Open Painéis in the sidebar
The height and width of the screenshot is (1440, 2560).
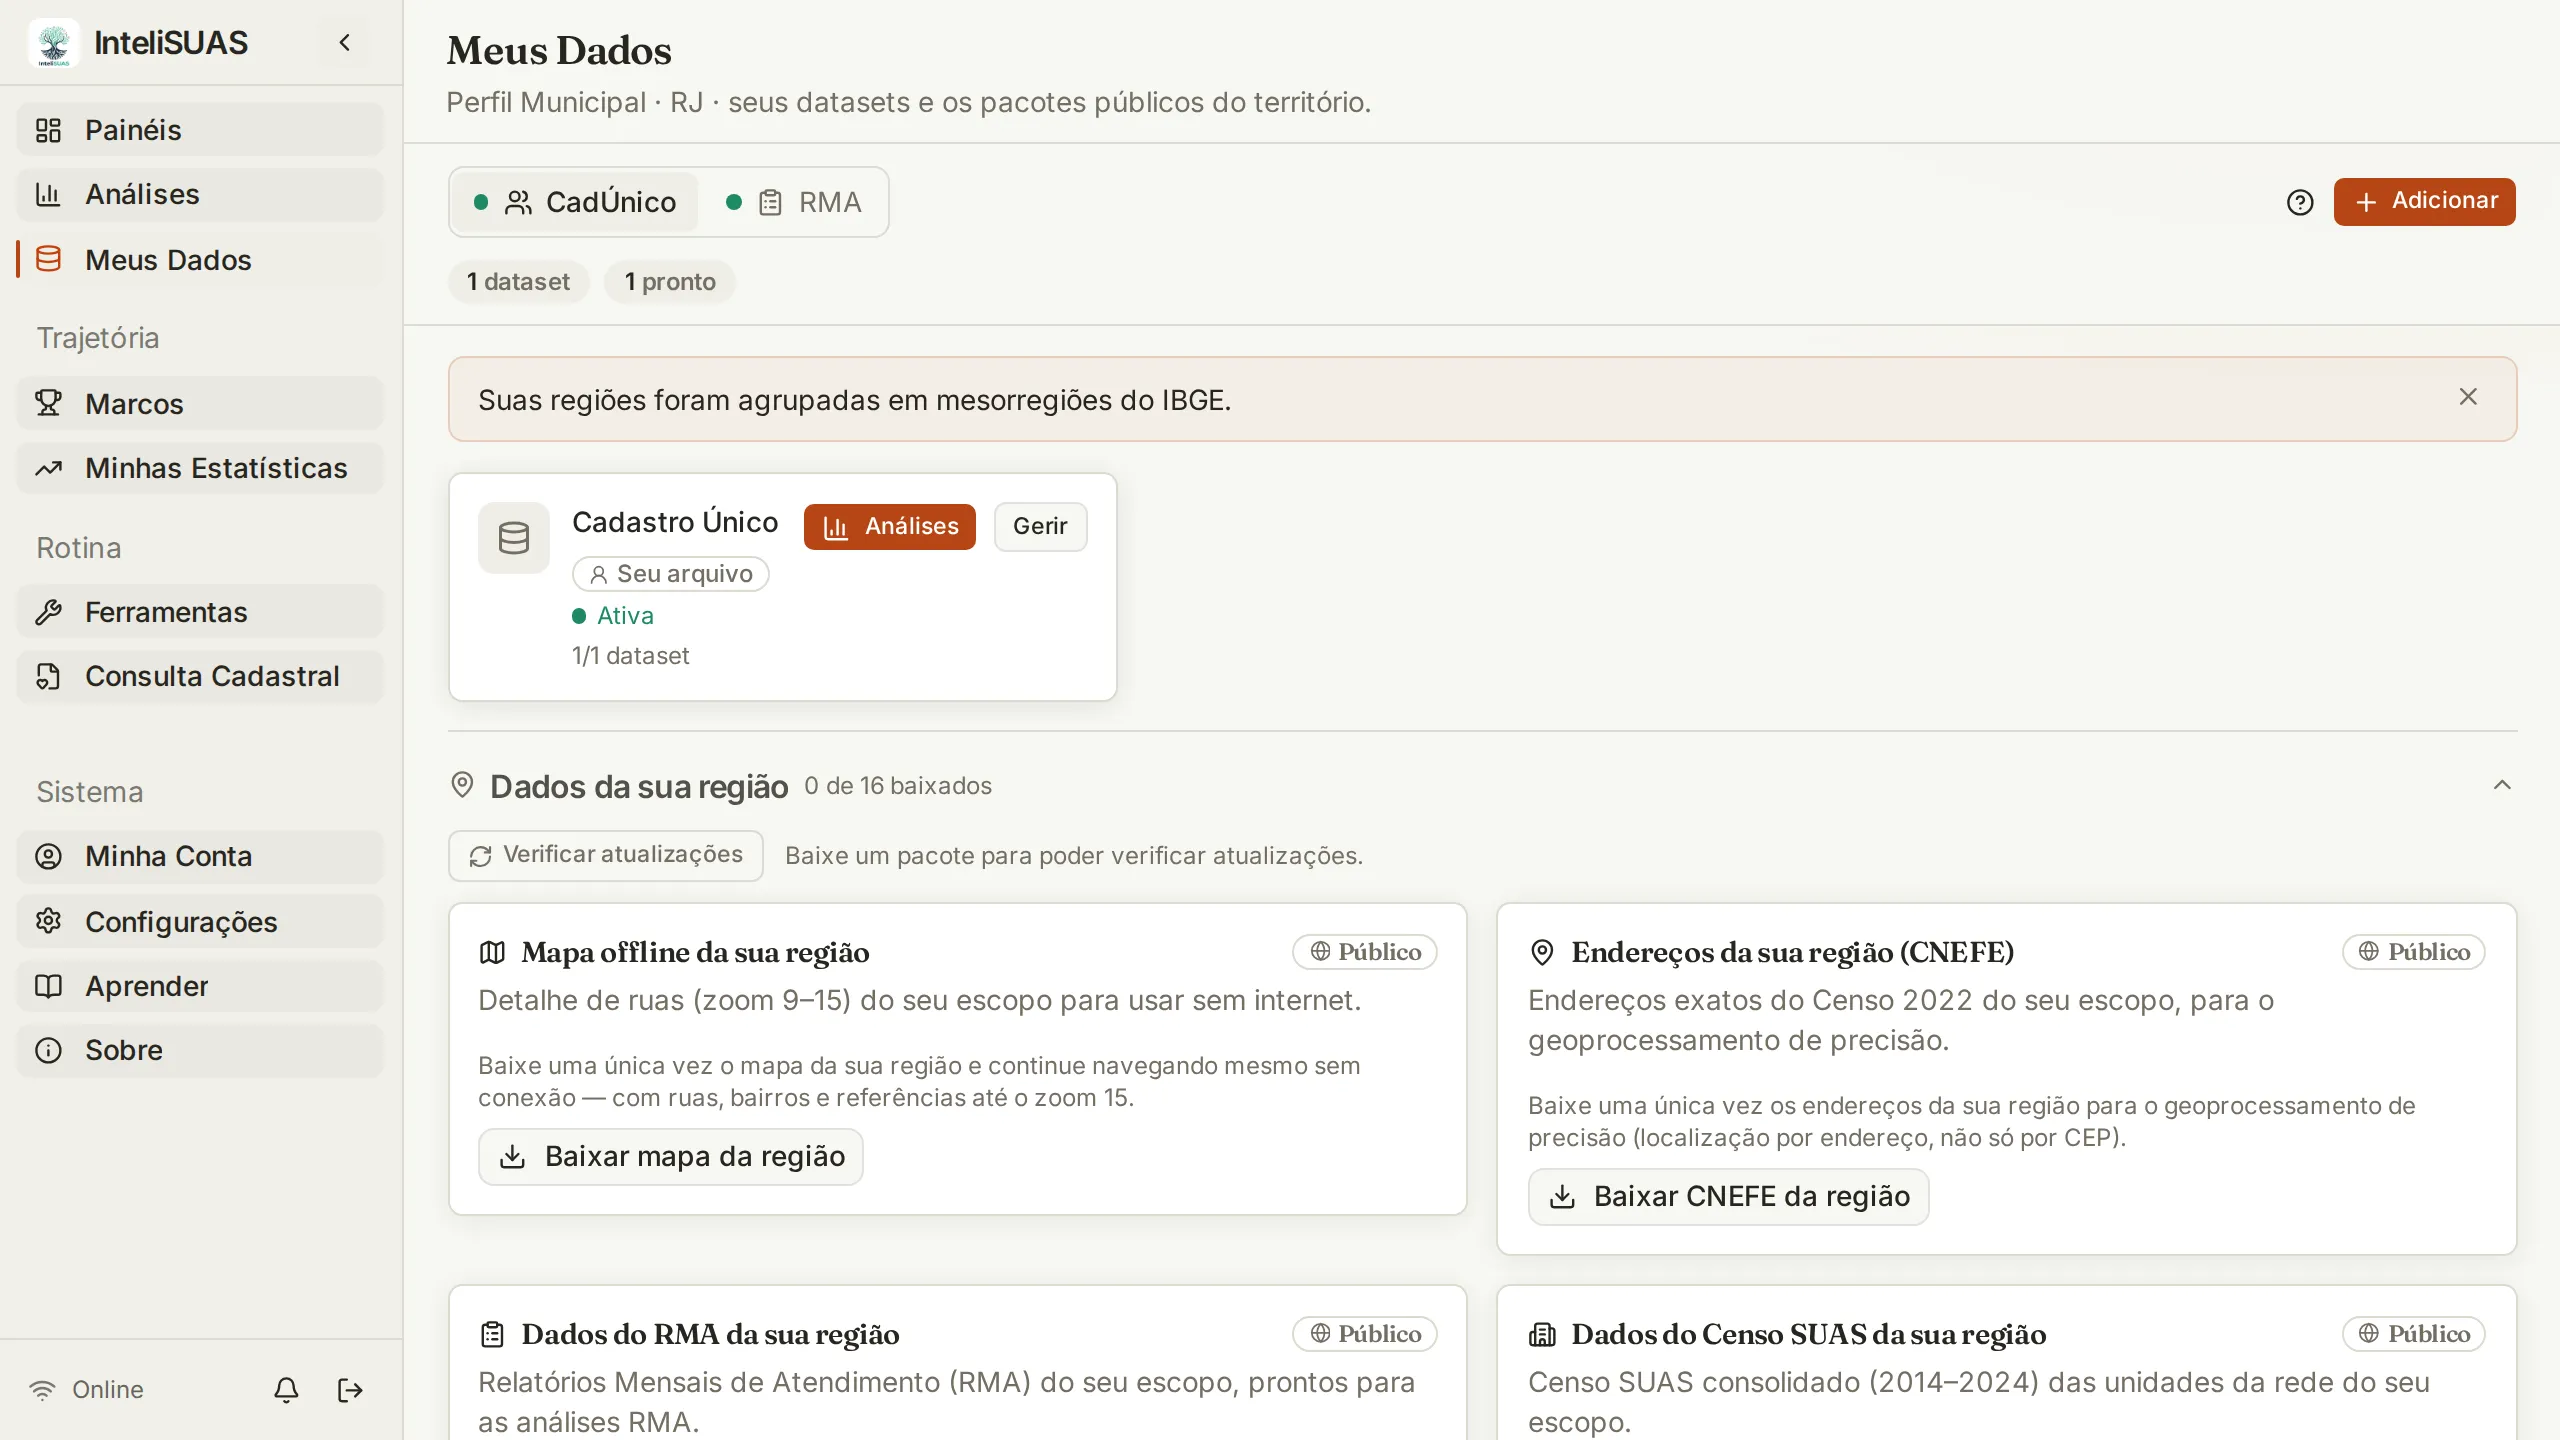click(x=200, y=130)
